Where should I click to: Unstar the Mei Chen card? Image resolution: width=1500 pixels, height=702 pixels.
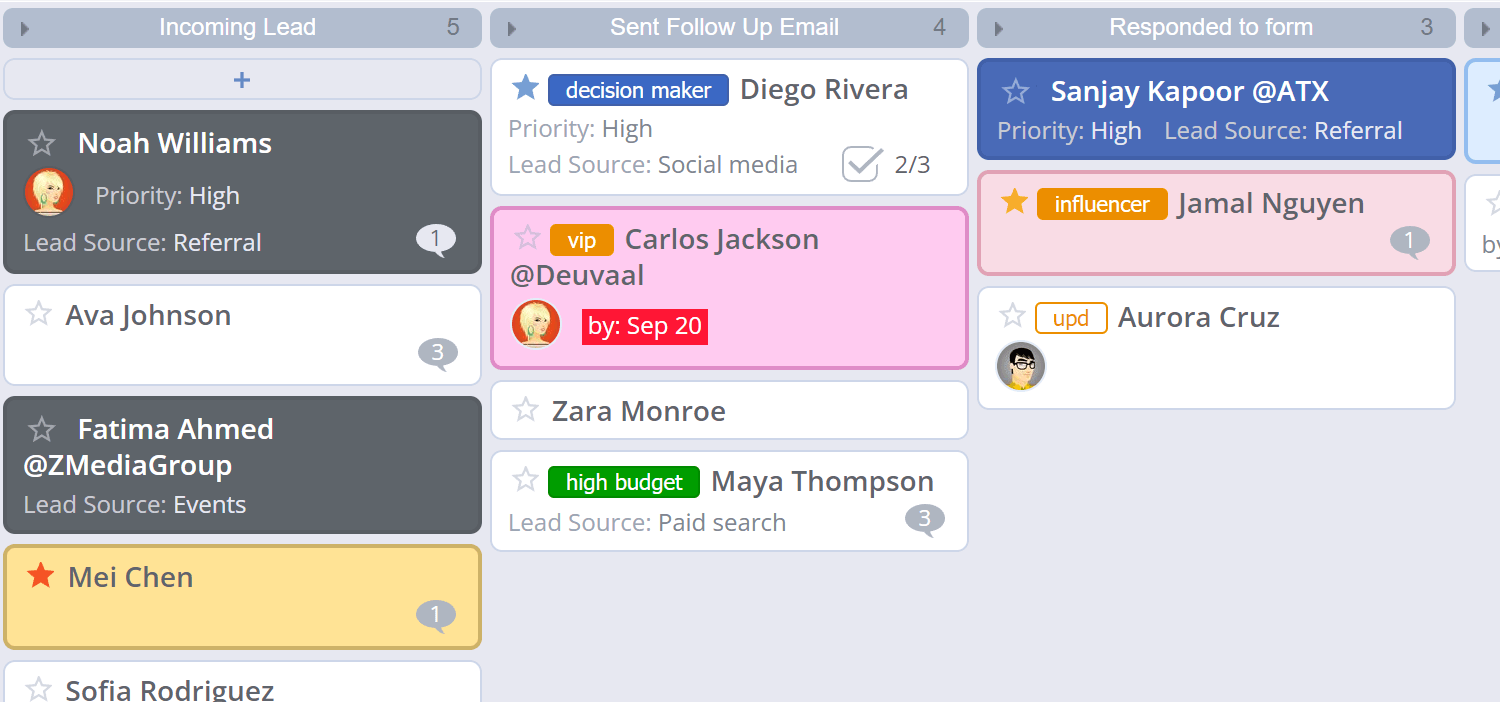(40, 576)
